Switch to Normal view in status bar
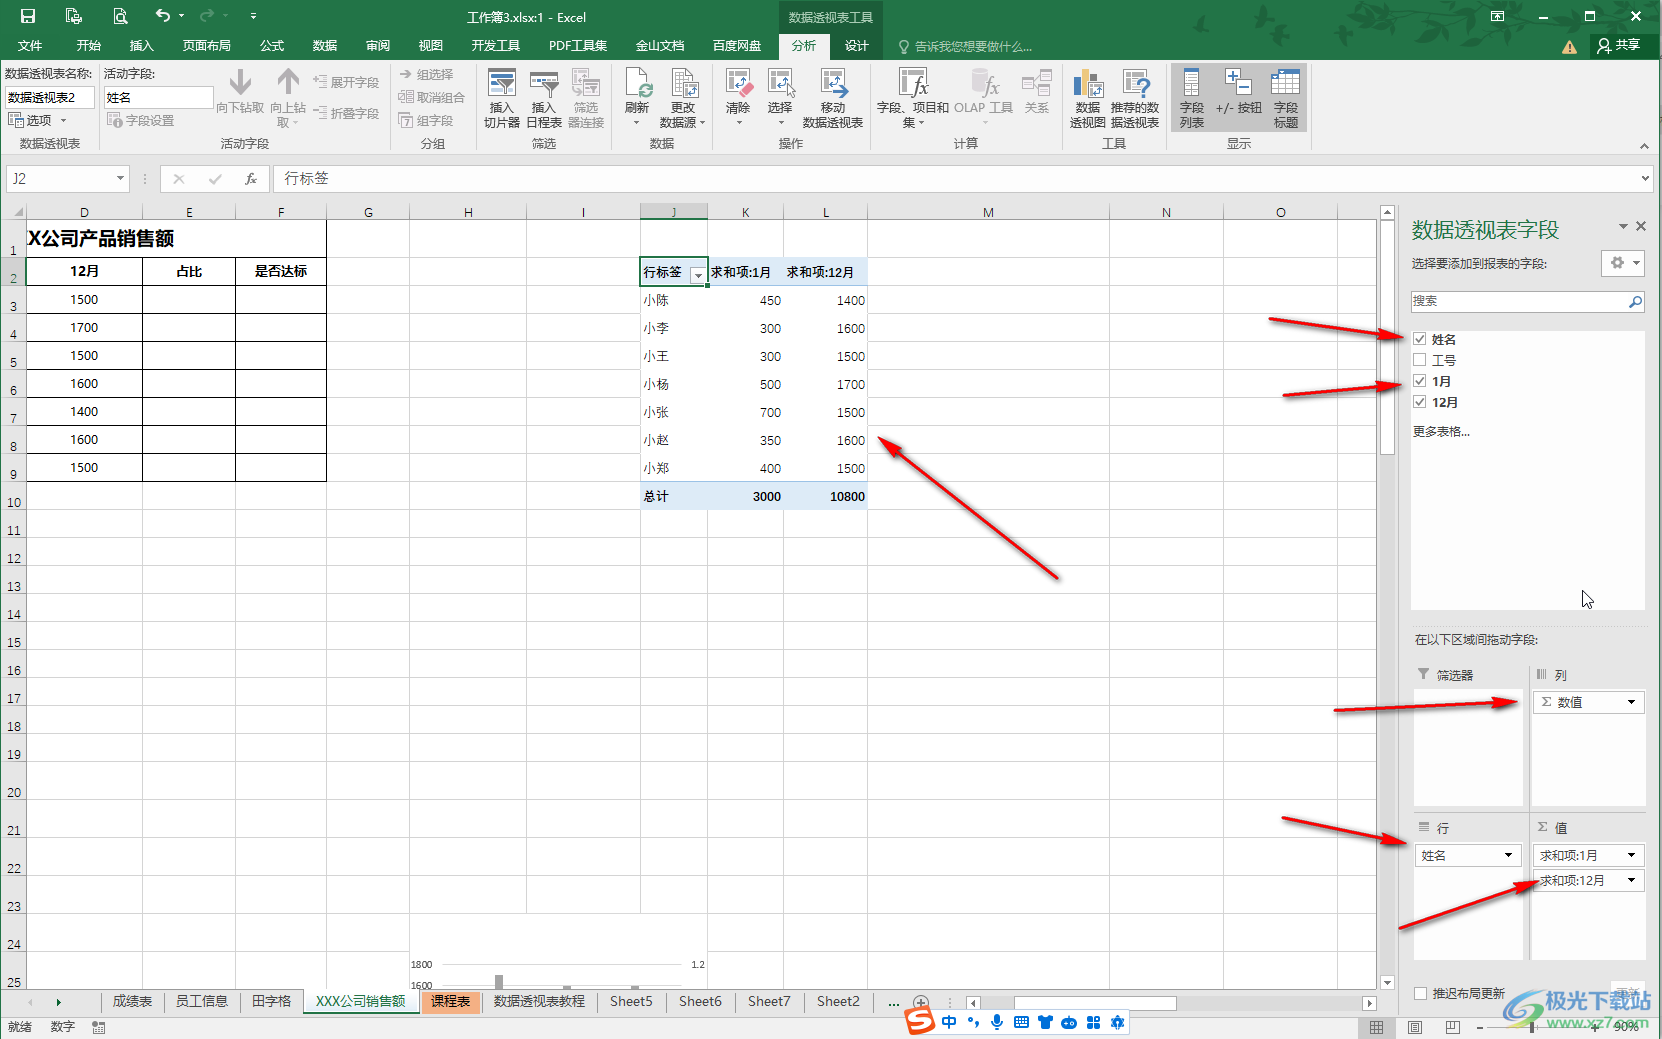Viewport: 1662px width, 1039px height. (1377, 1027)
